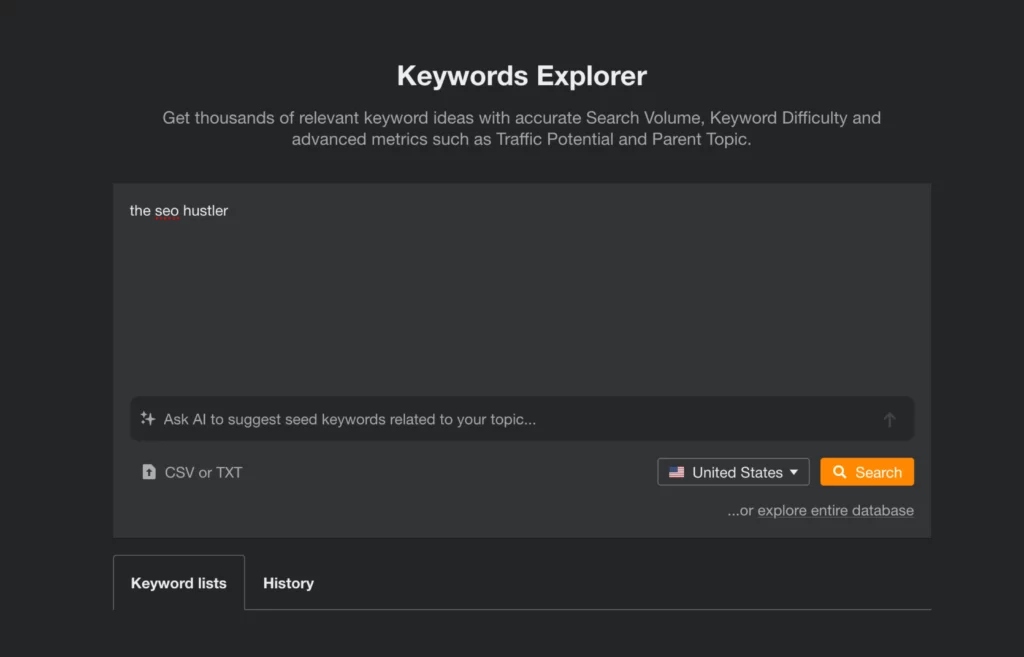Place cursor at end of "the seo hustler"
This screenshot has width=1024, height=657.
click(x=229, y=211)
